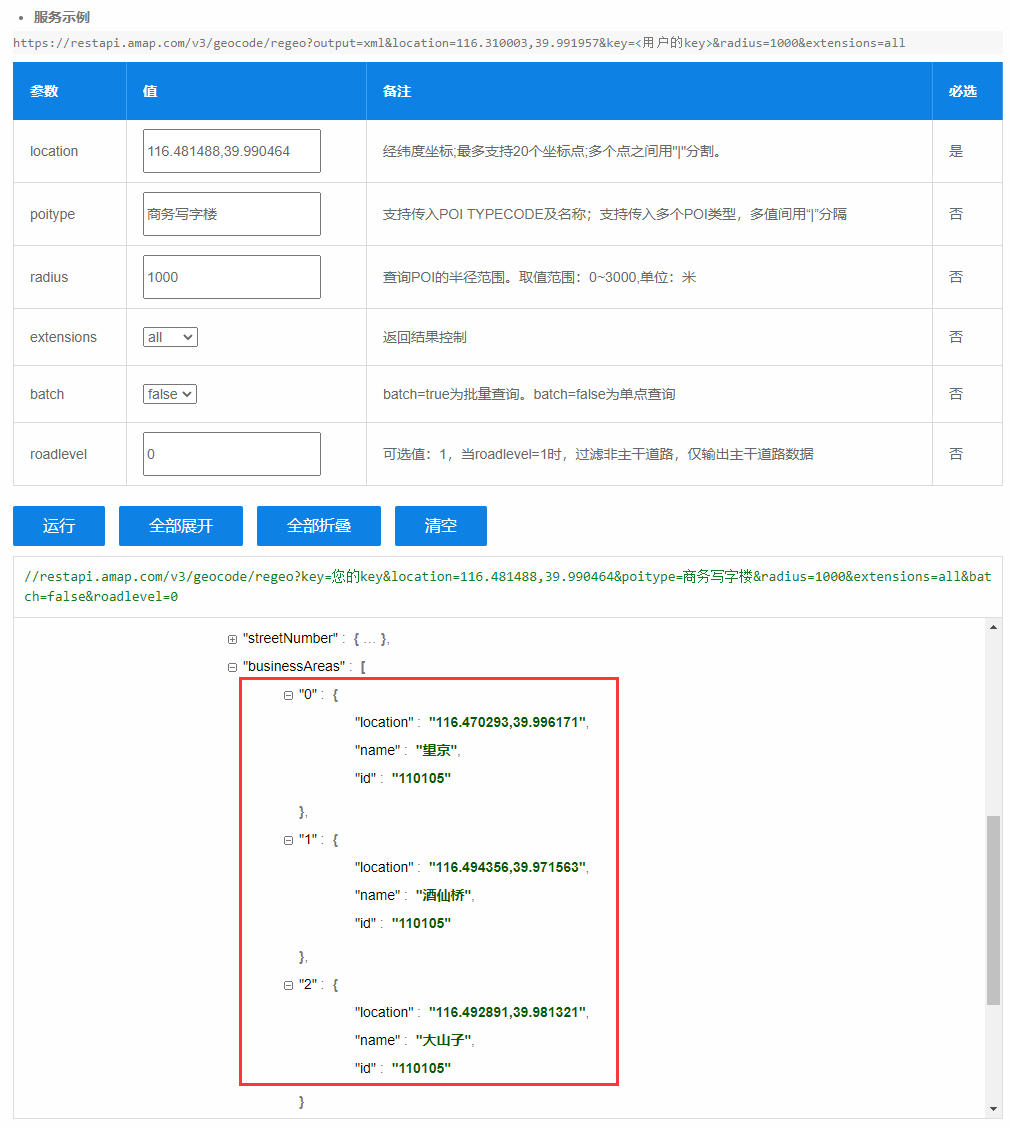Click the 全部折叠 collapse all button
This screenshot has height=1128, width=1010.
[x=318, y=525]
